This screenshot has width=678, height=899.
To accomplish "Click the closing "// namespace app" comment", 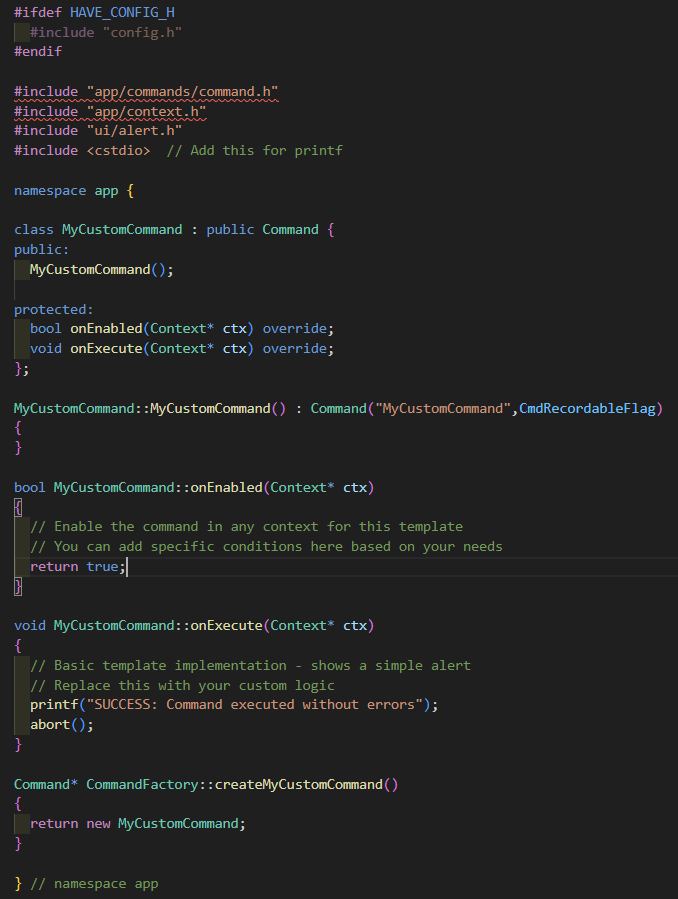I will [x=94, y=883].
